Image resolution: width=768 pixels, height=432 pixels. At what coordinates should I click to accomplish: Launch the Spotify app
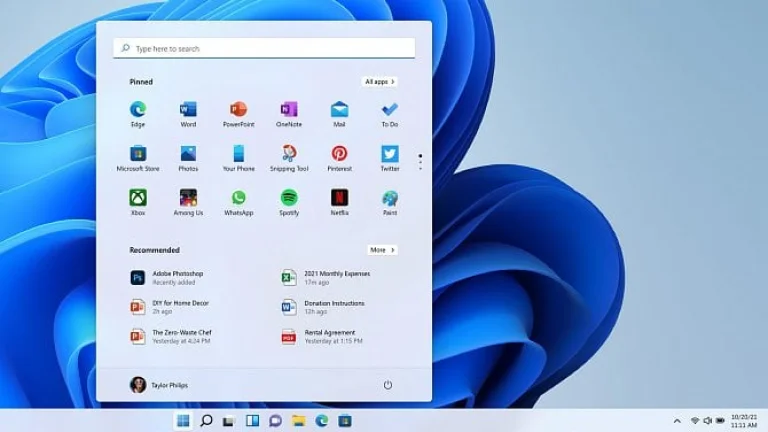289,202
